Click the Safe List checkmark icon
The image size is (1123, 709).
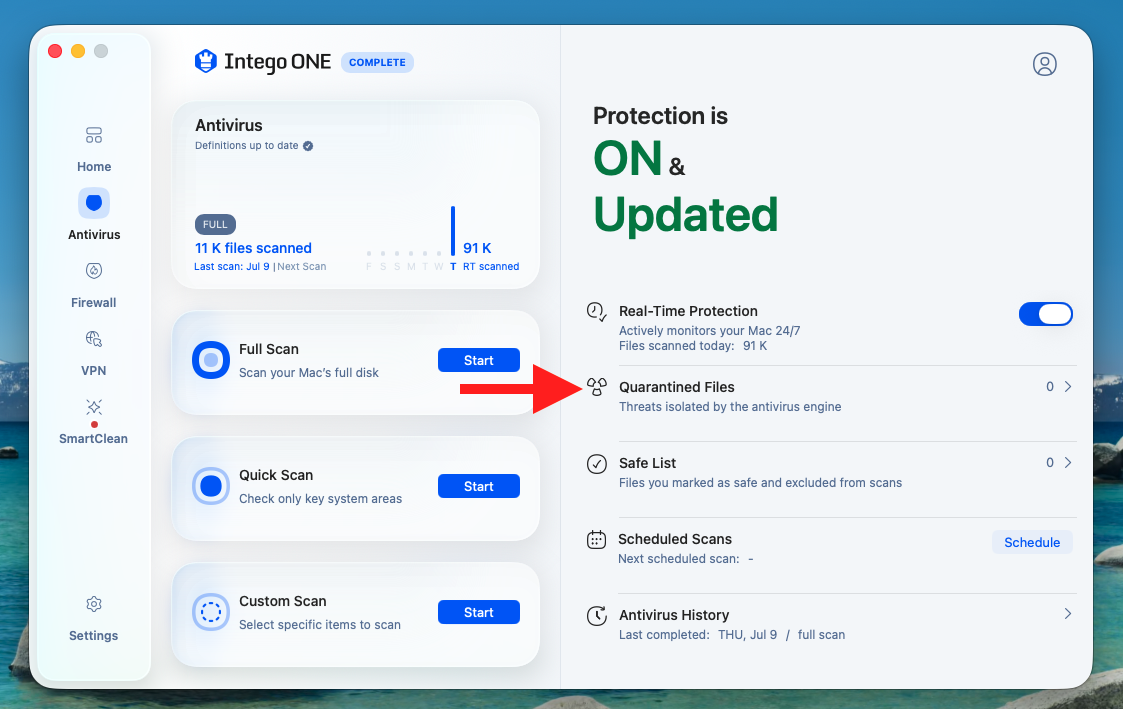[x=597, y=464]
